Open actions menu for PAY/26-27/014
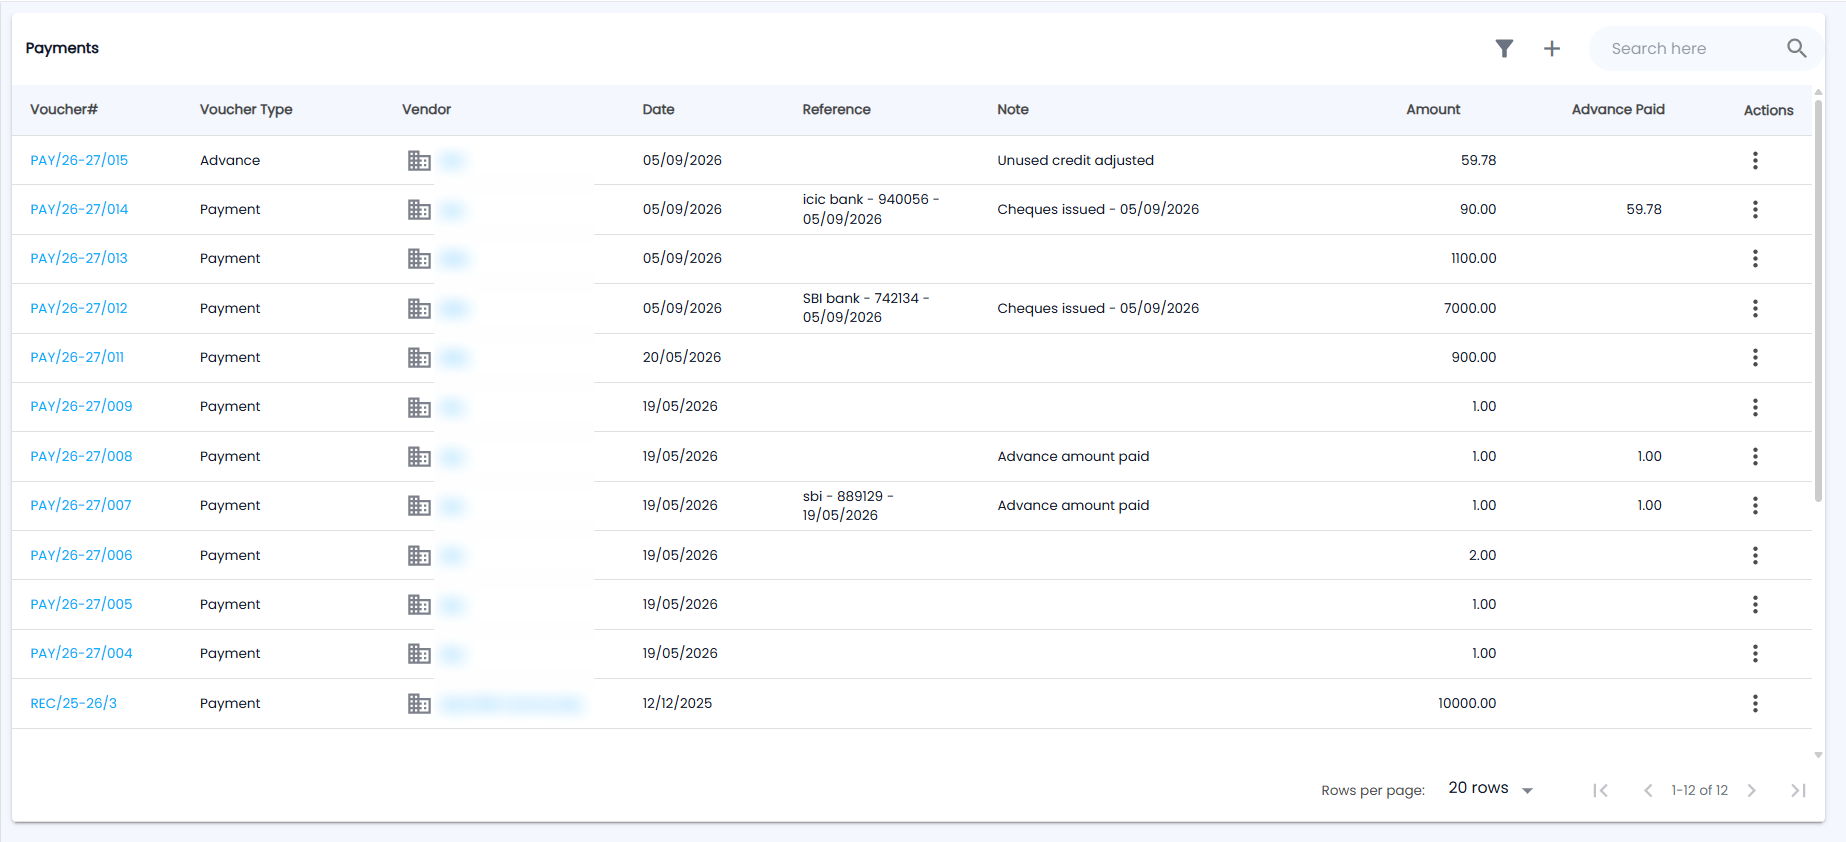 [x=1755, y=209]
